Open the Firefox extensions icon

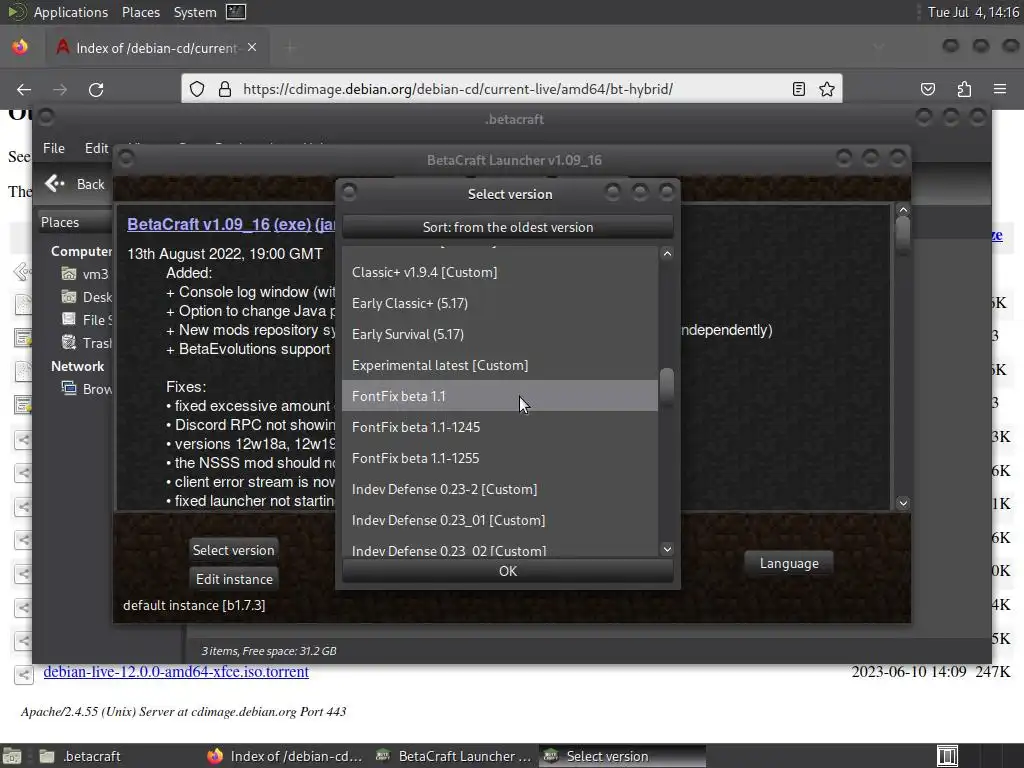[964, 89]
